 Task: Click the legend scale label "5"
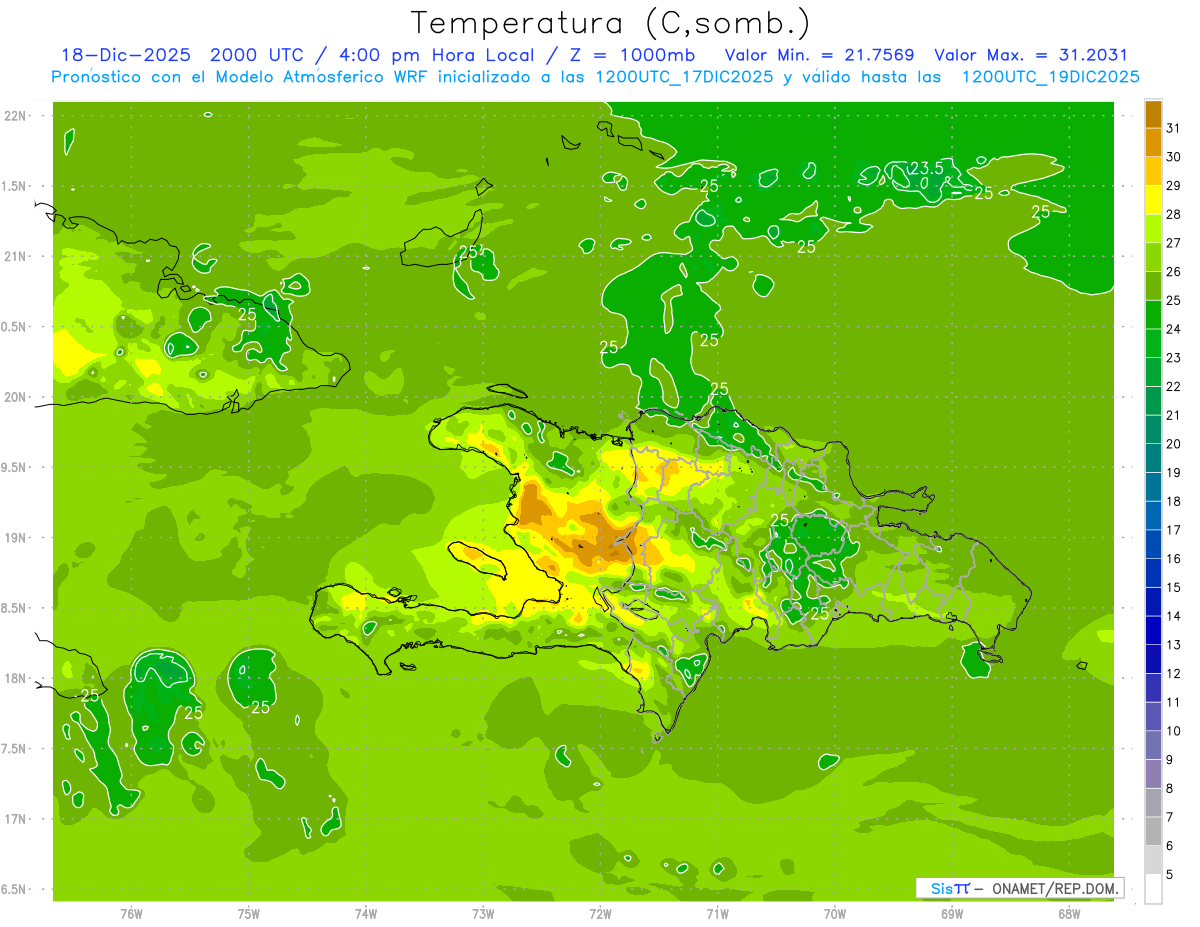point(1170,875)
